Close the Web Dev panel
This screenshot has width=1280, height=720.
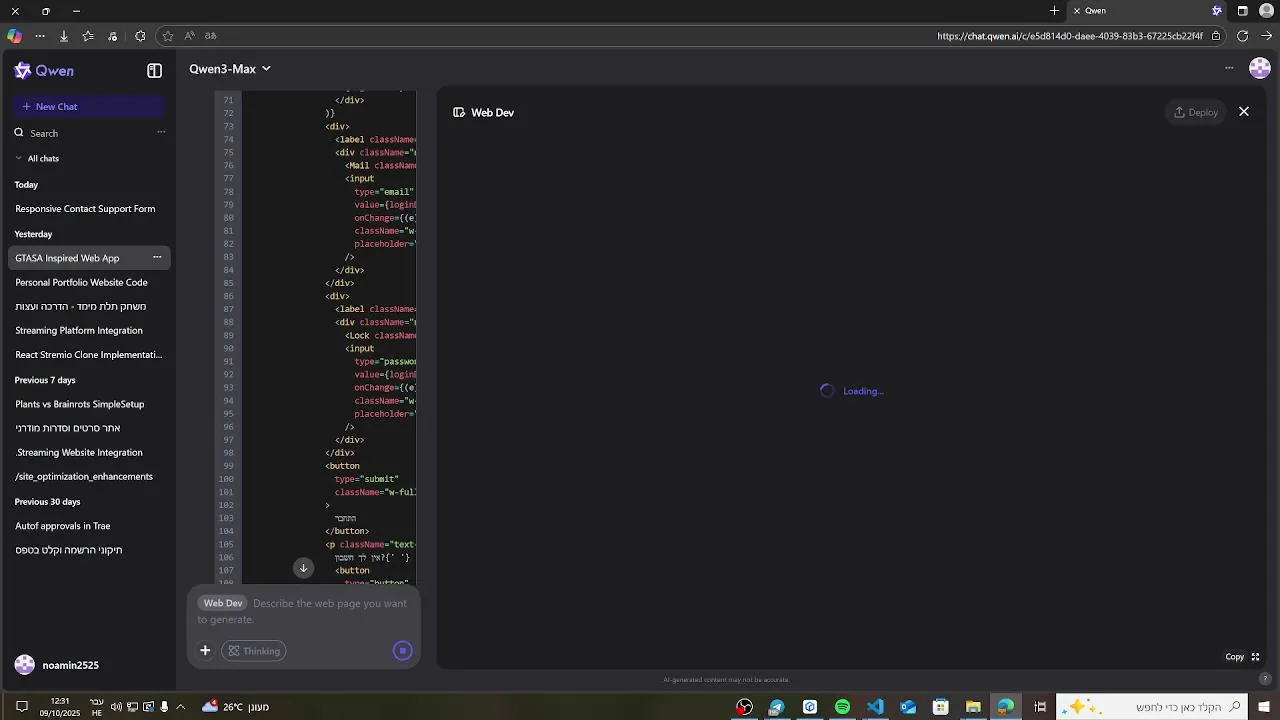(1244, 112)
